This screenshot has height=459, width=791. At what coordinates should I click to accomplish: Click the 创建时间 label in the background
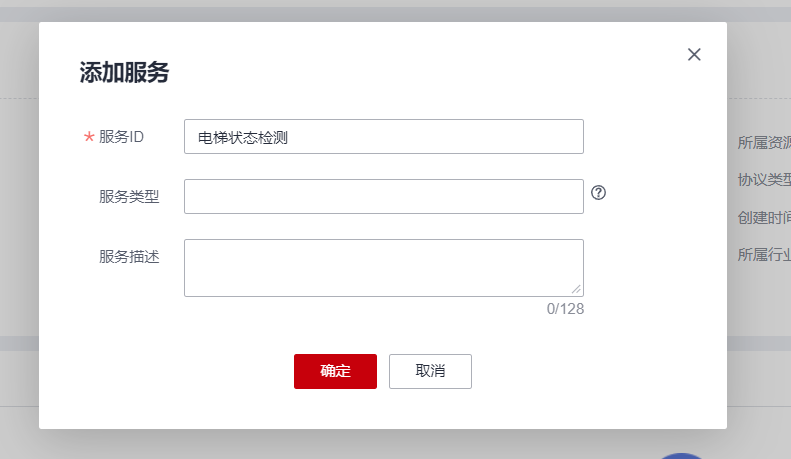[x=764, y=217]
